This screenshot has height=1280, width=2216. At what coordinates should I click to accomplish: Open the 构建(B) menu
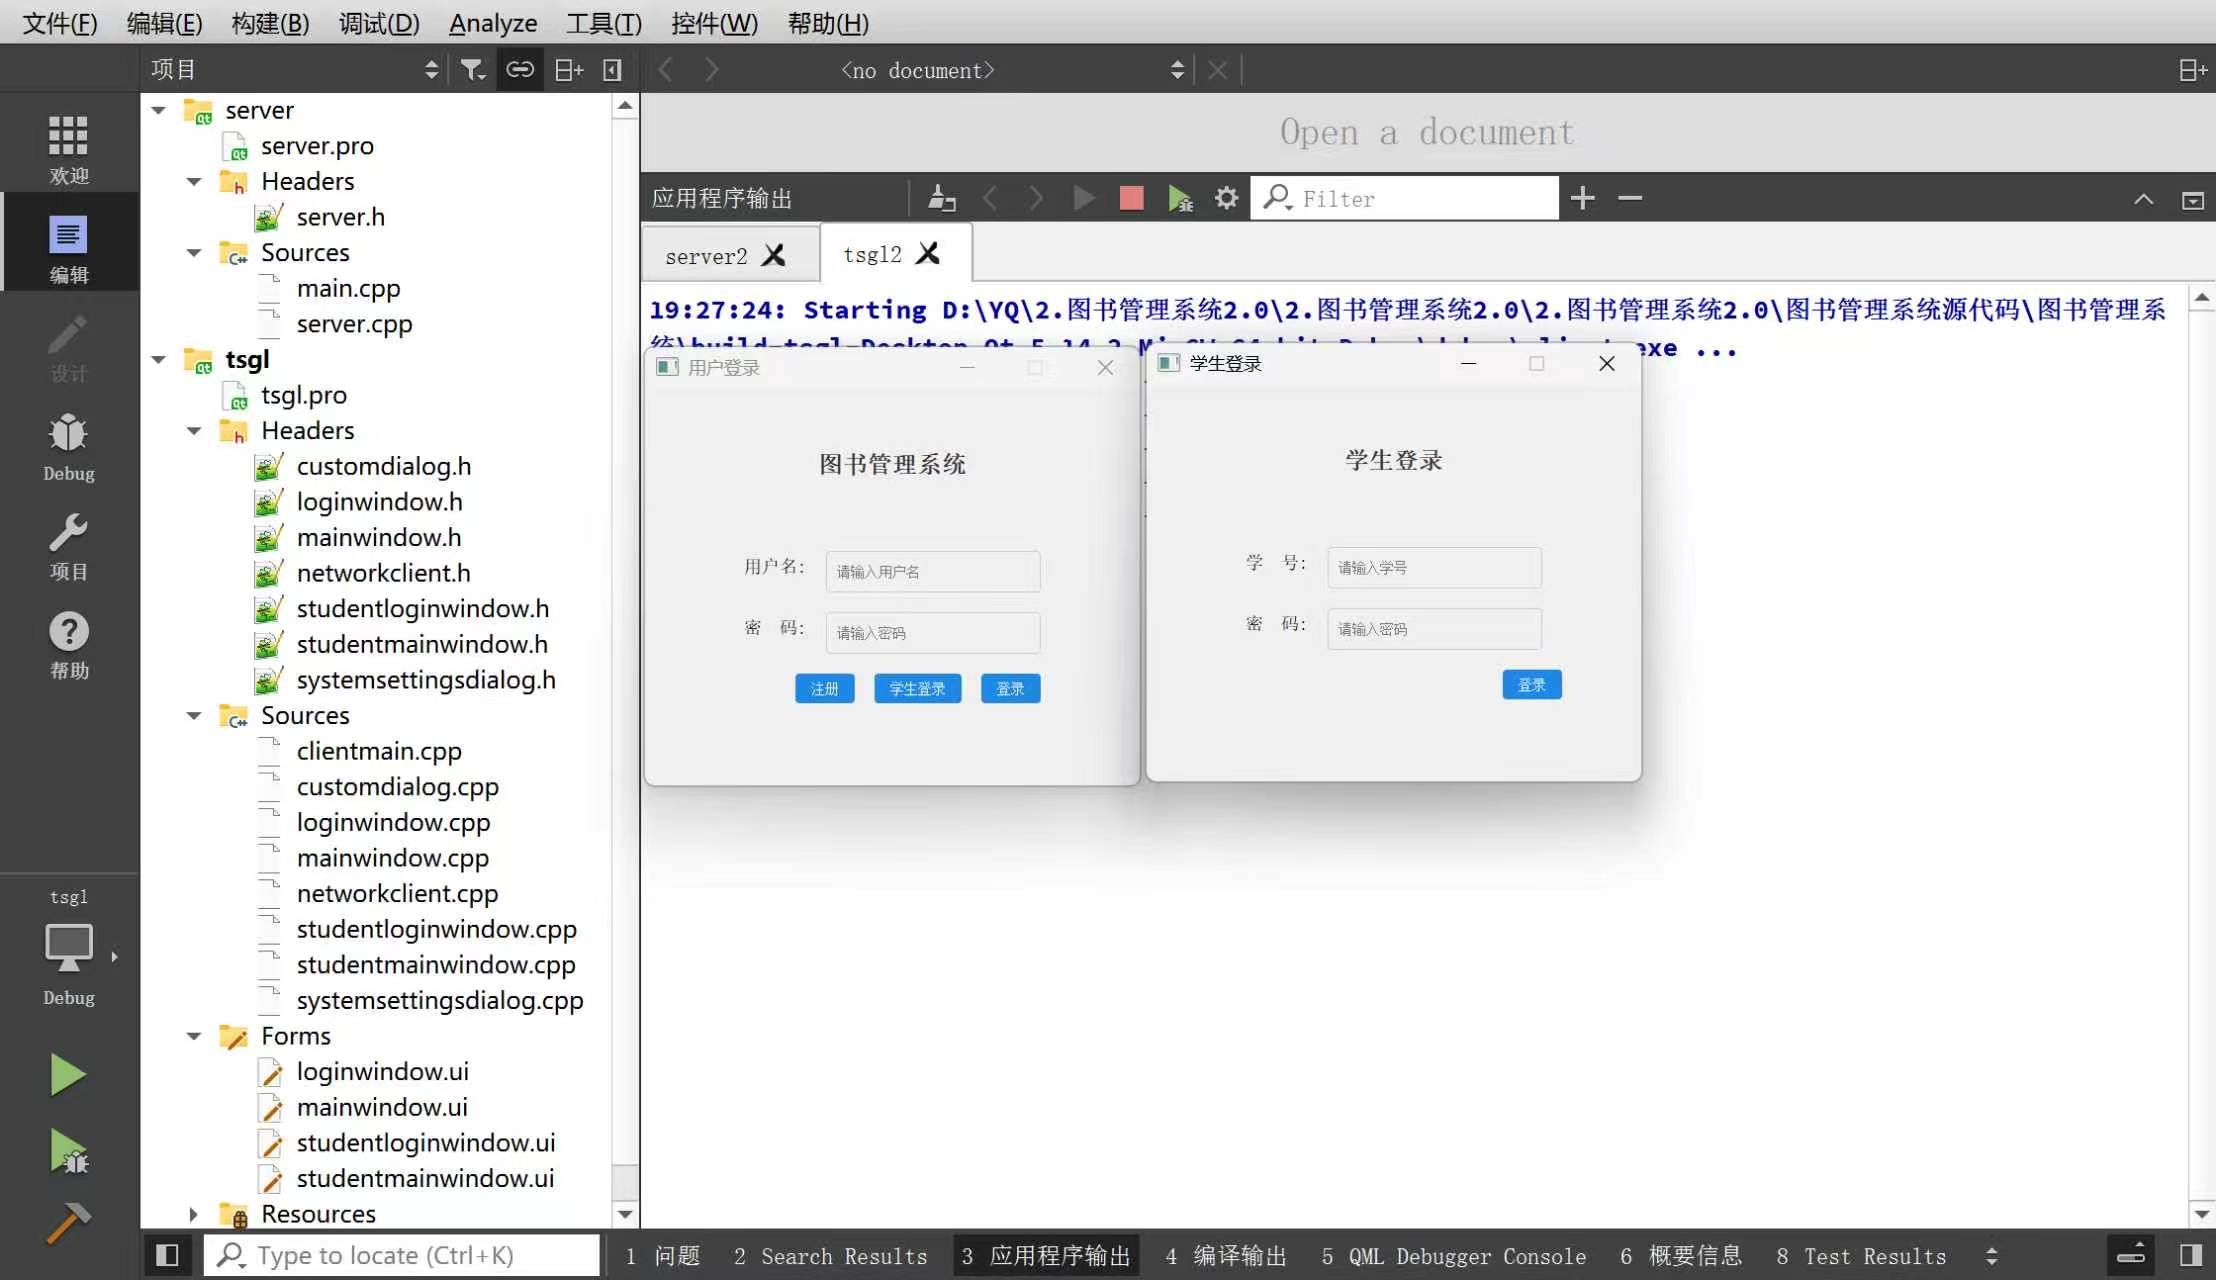270,22
